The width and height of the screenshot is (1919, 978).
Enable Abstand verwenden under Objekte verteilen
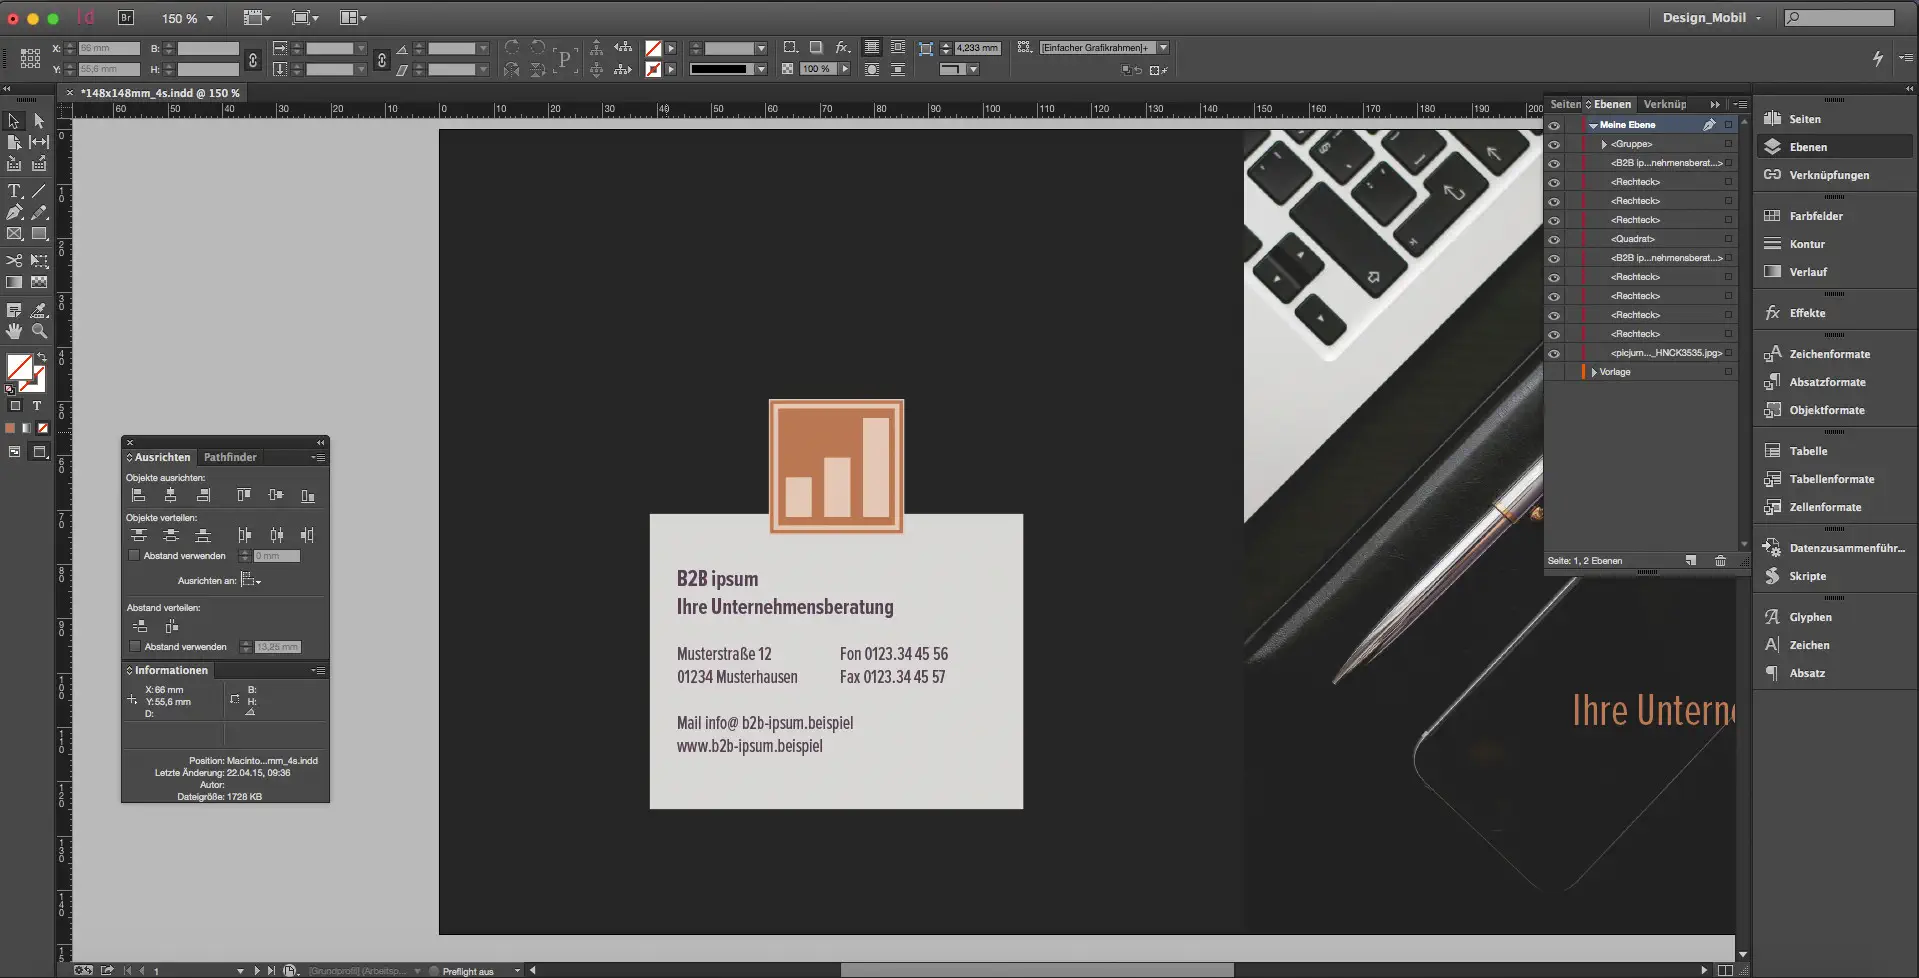click(x=134, y=556)
